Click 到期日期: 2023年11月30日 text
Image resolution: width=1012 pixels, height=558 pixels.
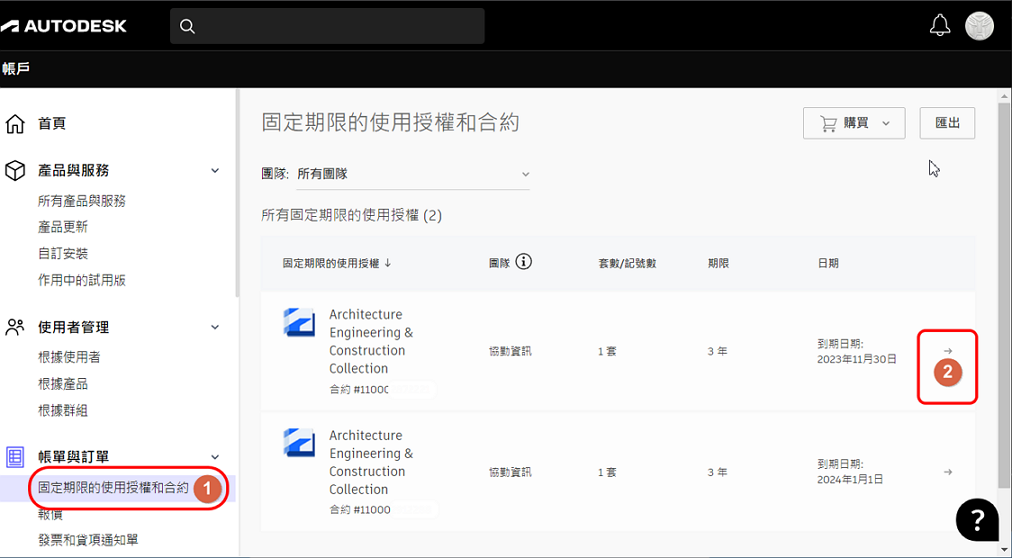(x=857, y=352)
